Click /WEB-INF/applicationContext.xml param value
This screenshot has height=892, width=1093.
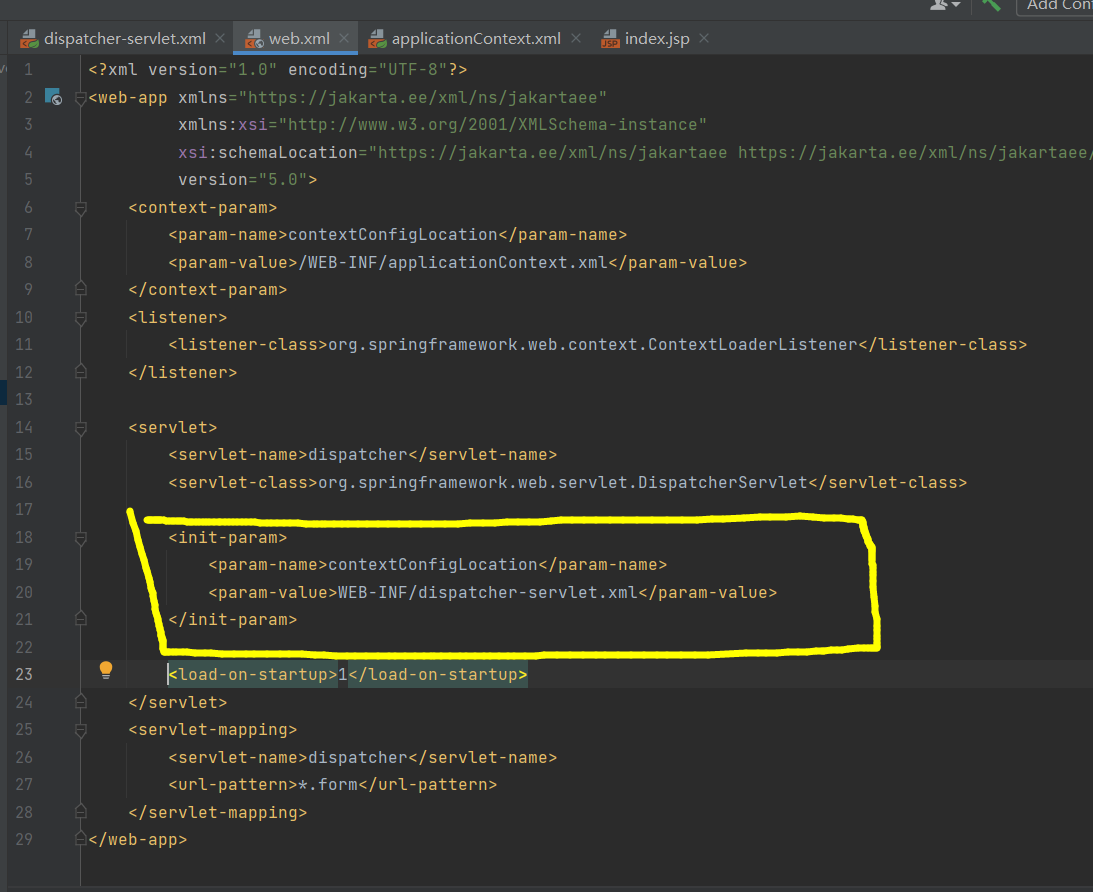[x=453, y=263]
